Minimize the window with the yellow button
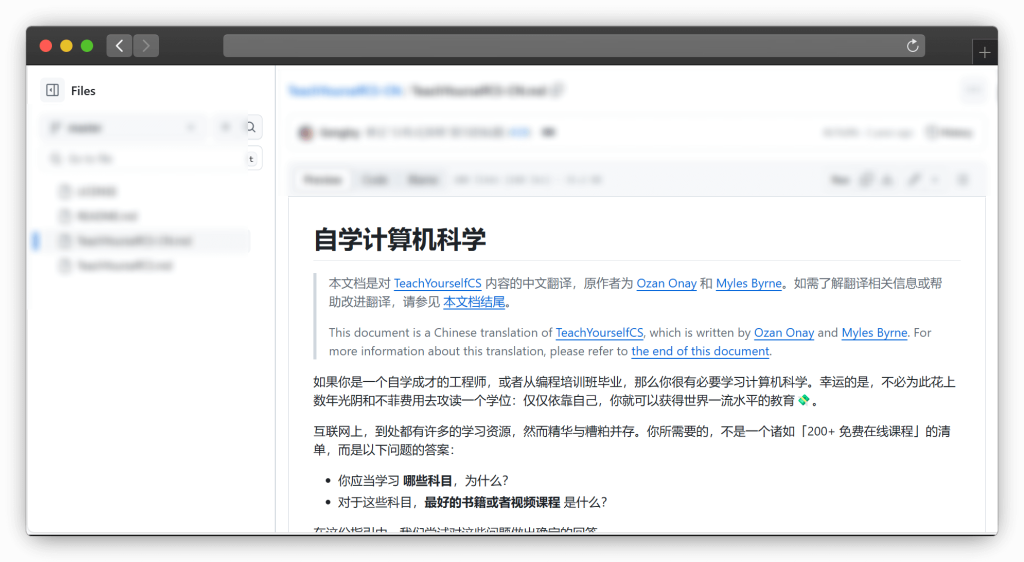Viewport: 1024px width, 562px height. pos(66,46)
